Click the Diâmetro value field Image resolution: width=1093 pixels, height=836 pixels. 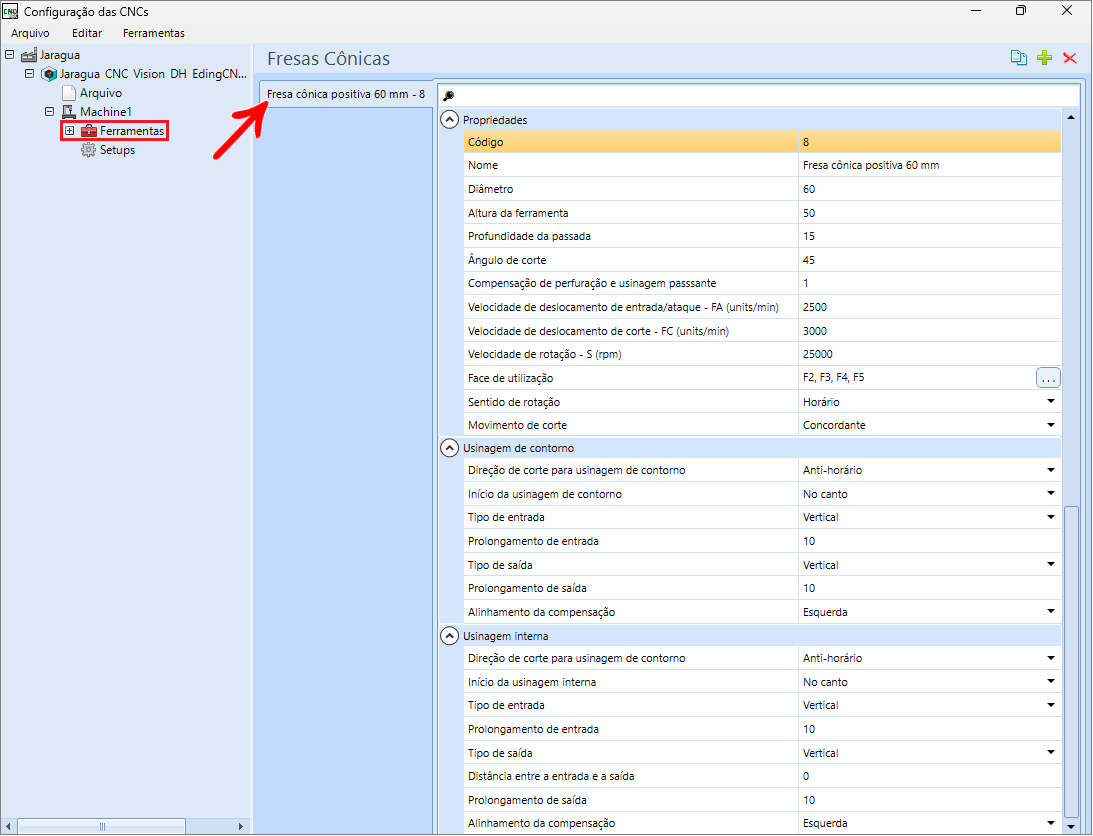click(928, 189)
